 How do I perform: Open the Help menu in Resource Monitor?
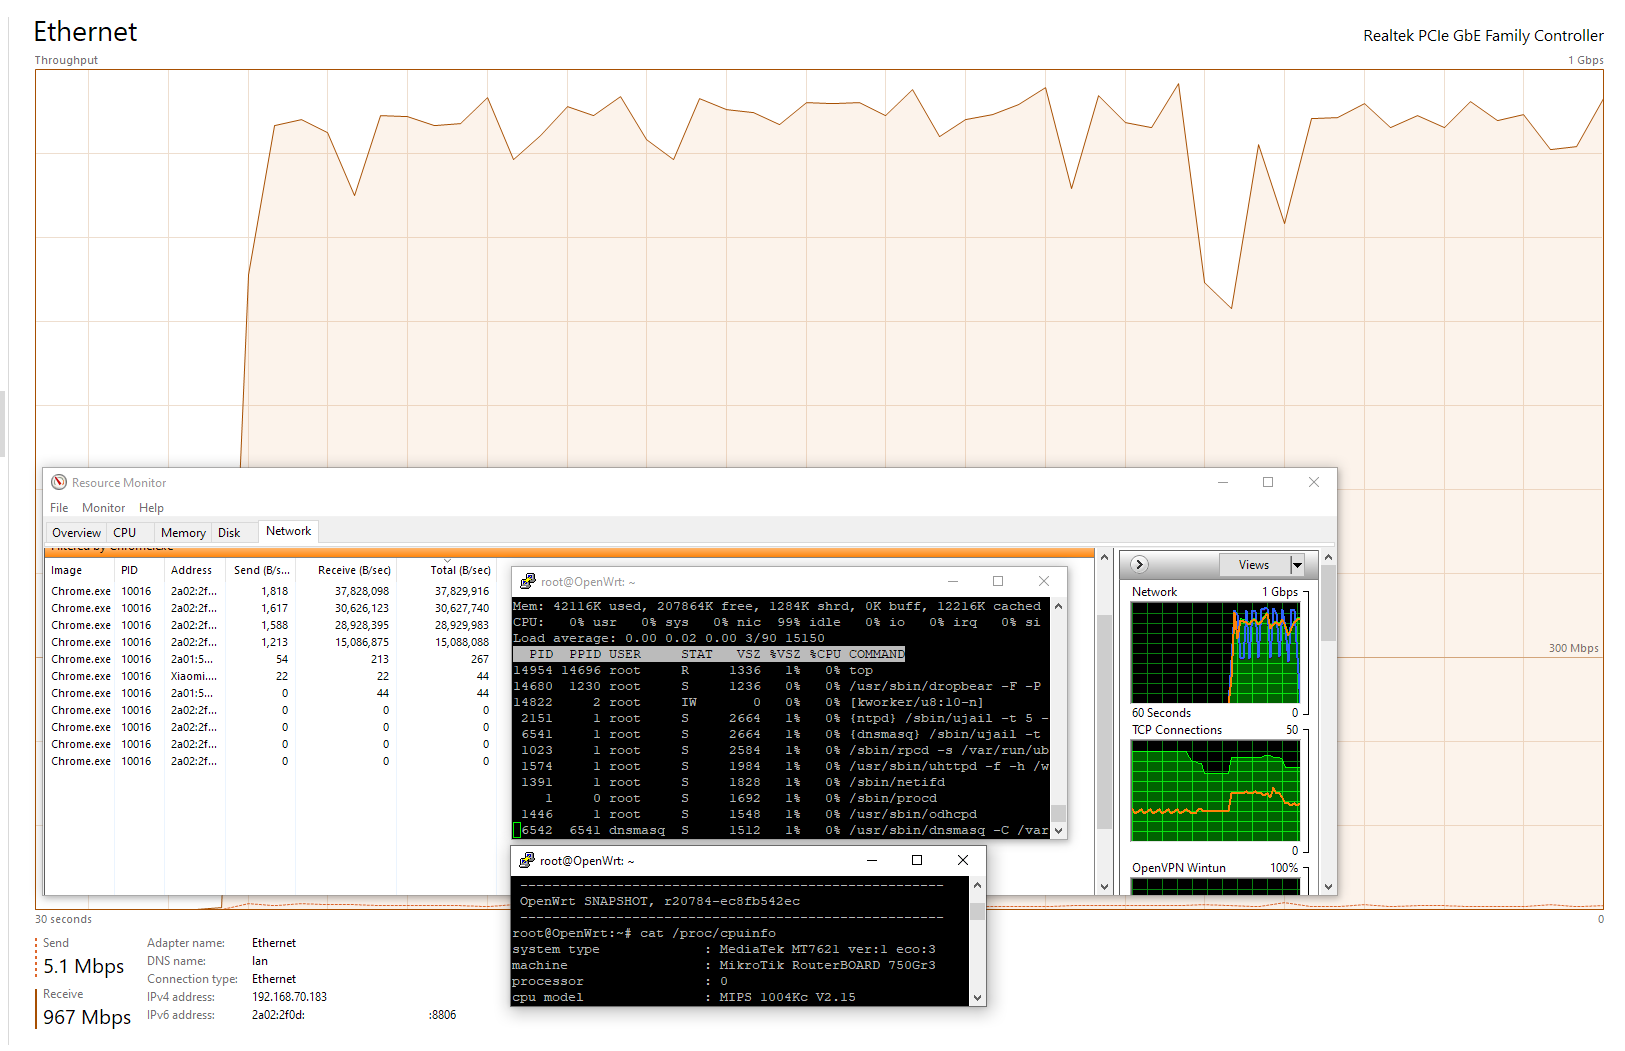pos(151,508)
